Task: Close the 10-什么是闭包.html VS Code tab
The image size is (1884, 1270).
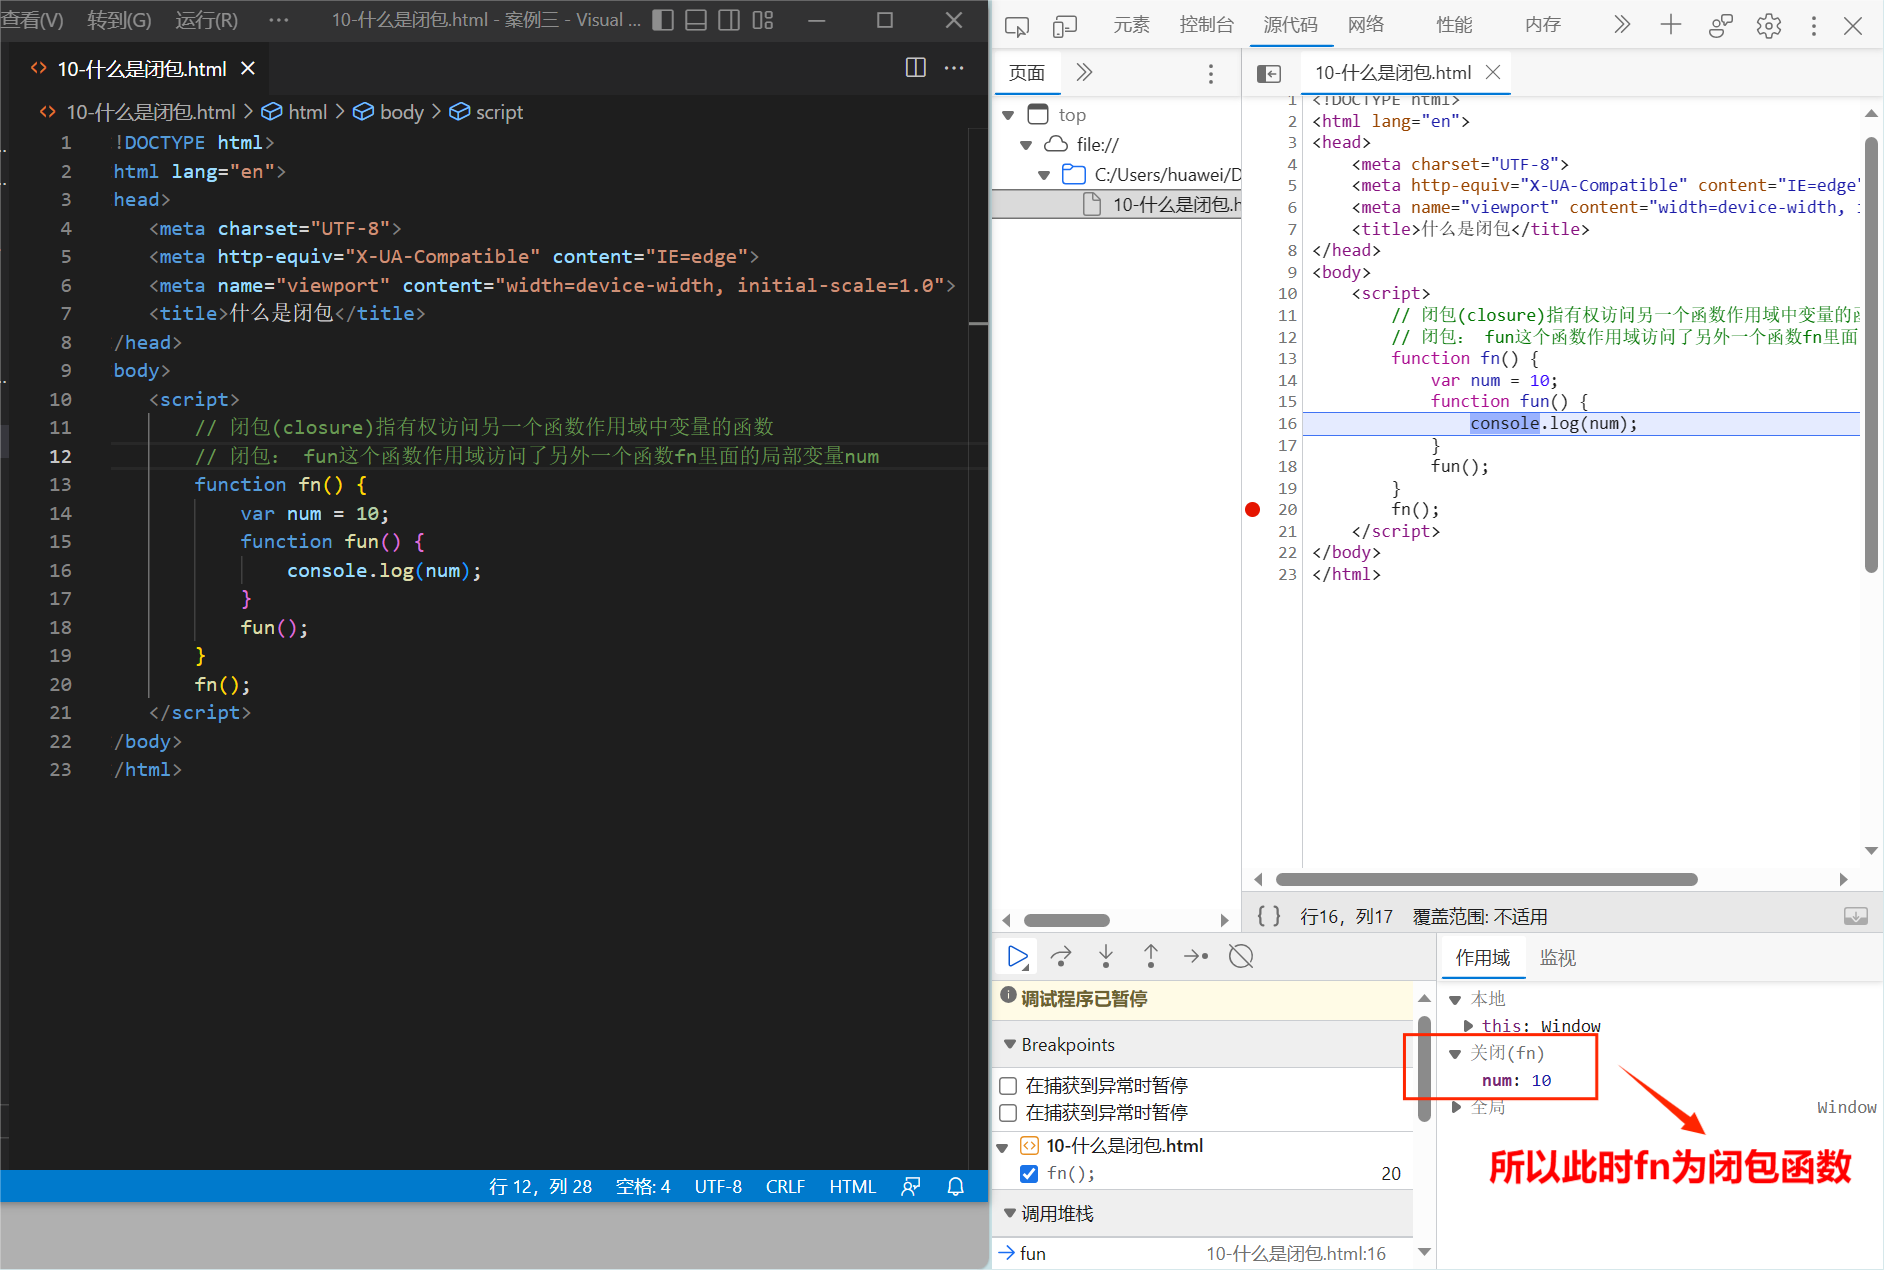Action: [x=248, y=68]
